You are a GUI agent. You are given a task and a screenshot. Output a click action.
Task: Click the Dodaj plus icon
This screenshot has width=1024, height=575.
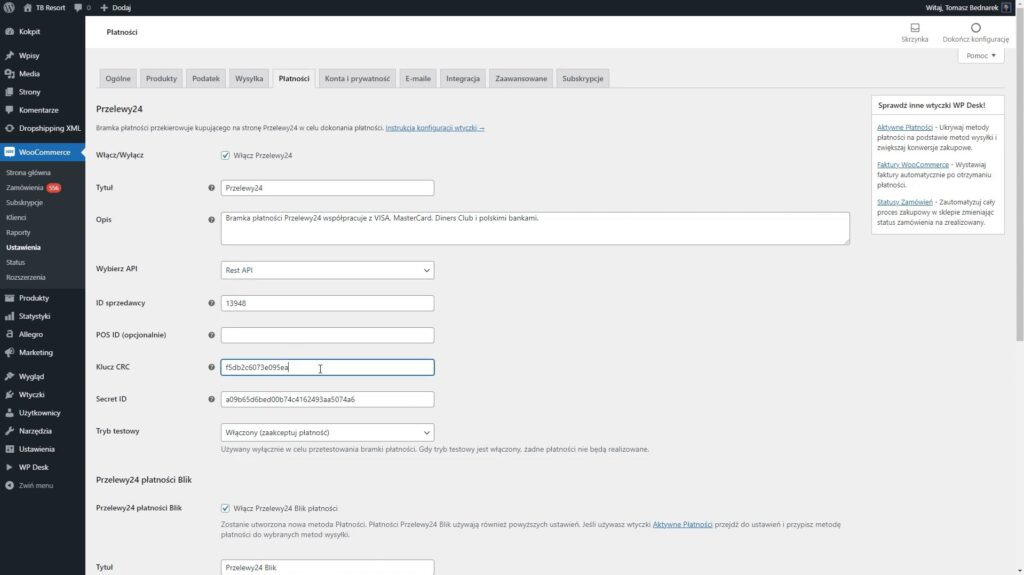[x=104, y=8]
